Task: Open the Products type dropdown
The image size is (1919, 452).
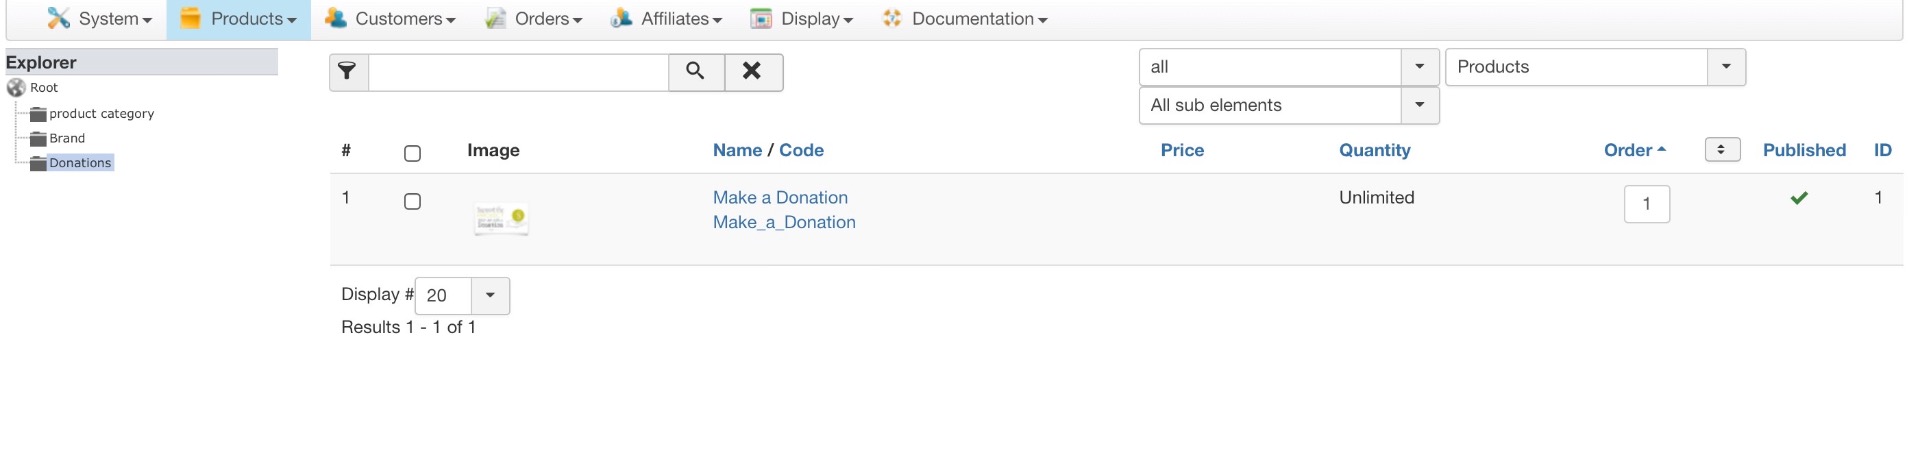Action: pos(1725,67)
